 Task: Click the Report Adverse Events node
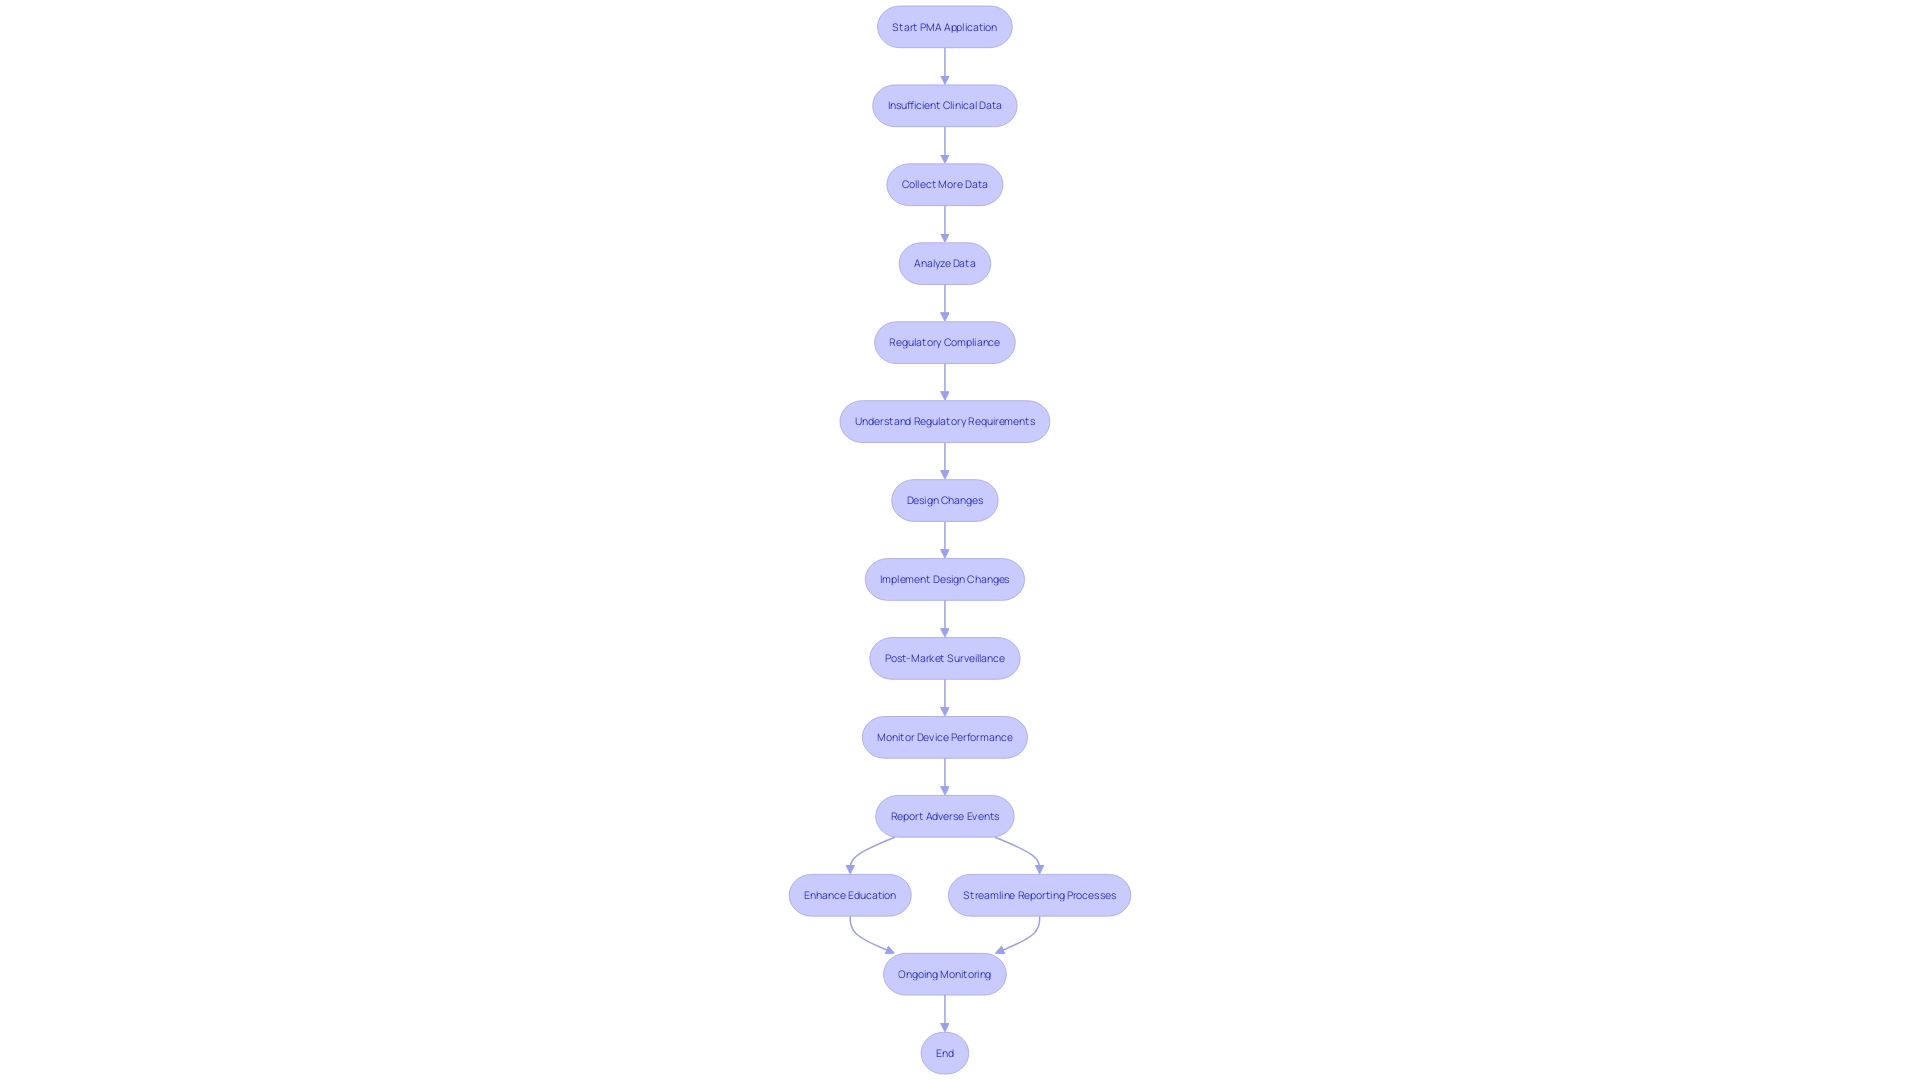tap(944, 815)
